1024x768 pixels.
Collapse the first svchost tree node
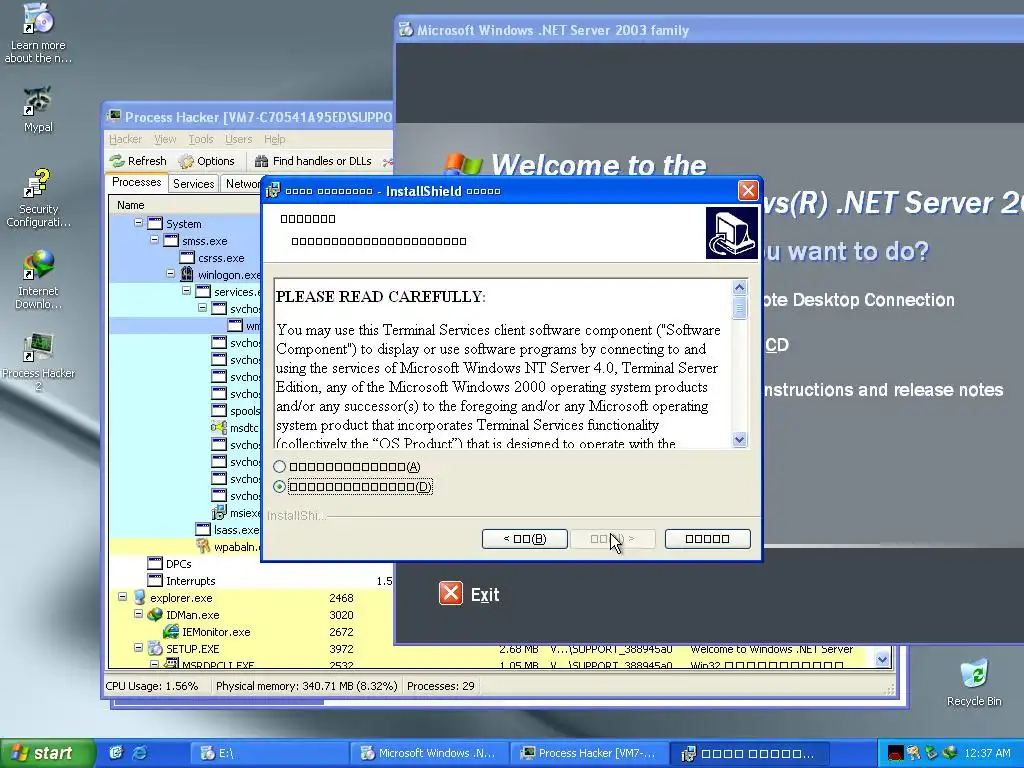(202, 308)
